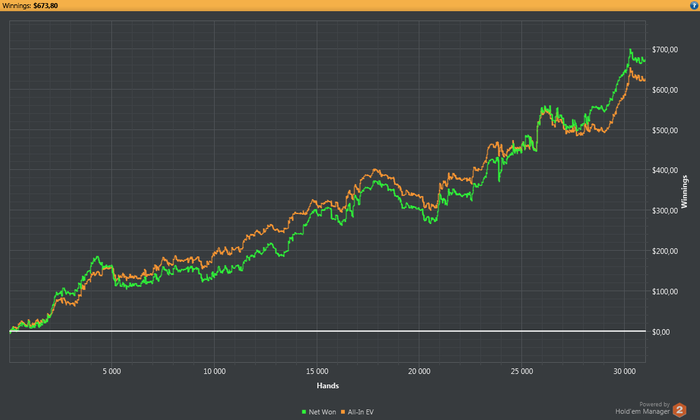The height and width of the screenshot is (420, 700).
Task: Click the $500,00 axis label
Action: point(665,130)
